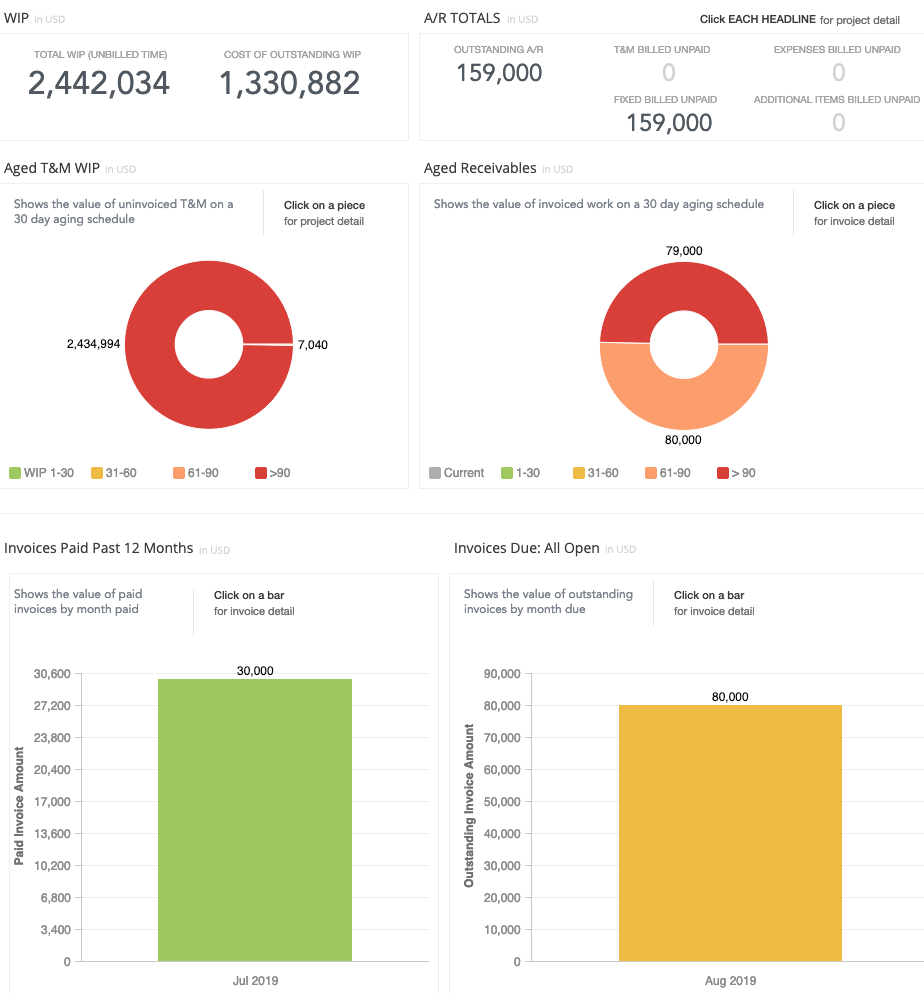Toggle the yellow 31-60 swatch in the Receivables legend
Screen dimensions: 924x993
click(x=579, y=472)
